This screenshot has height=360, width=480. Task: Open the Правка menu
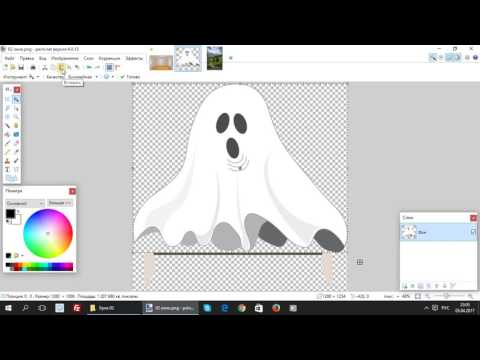point(27,58)
